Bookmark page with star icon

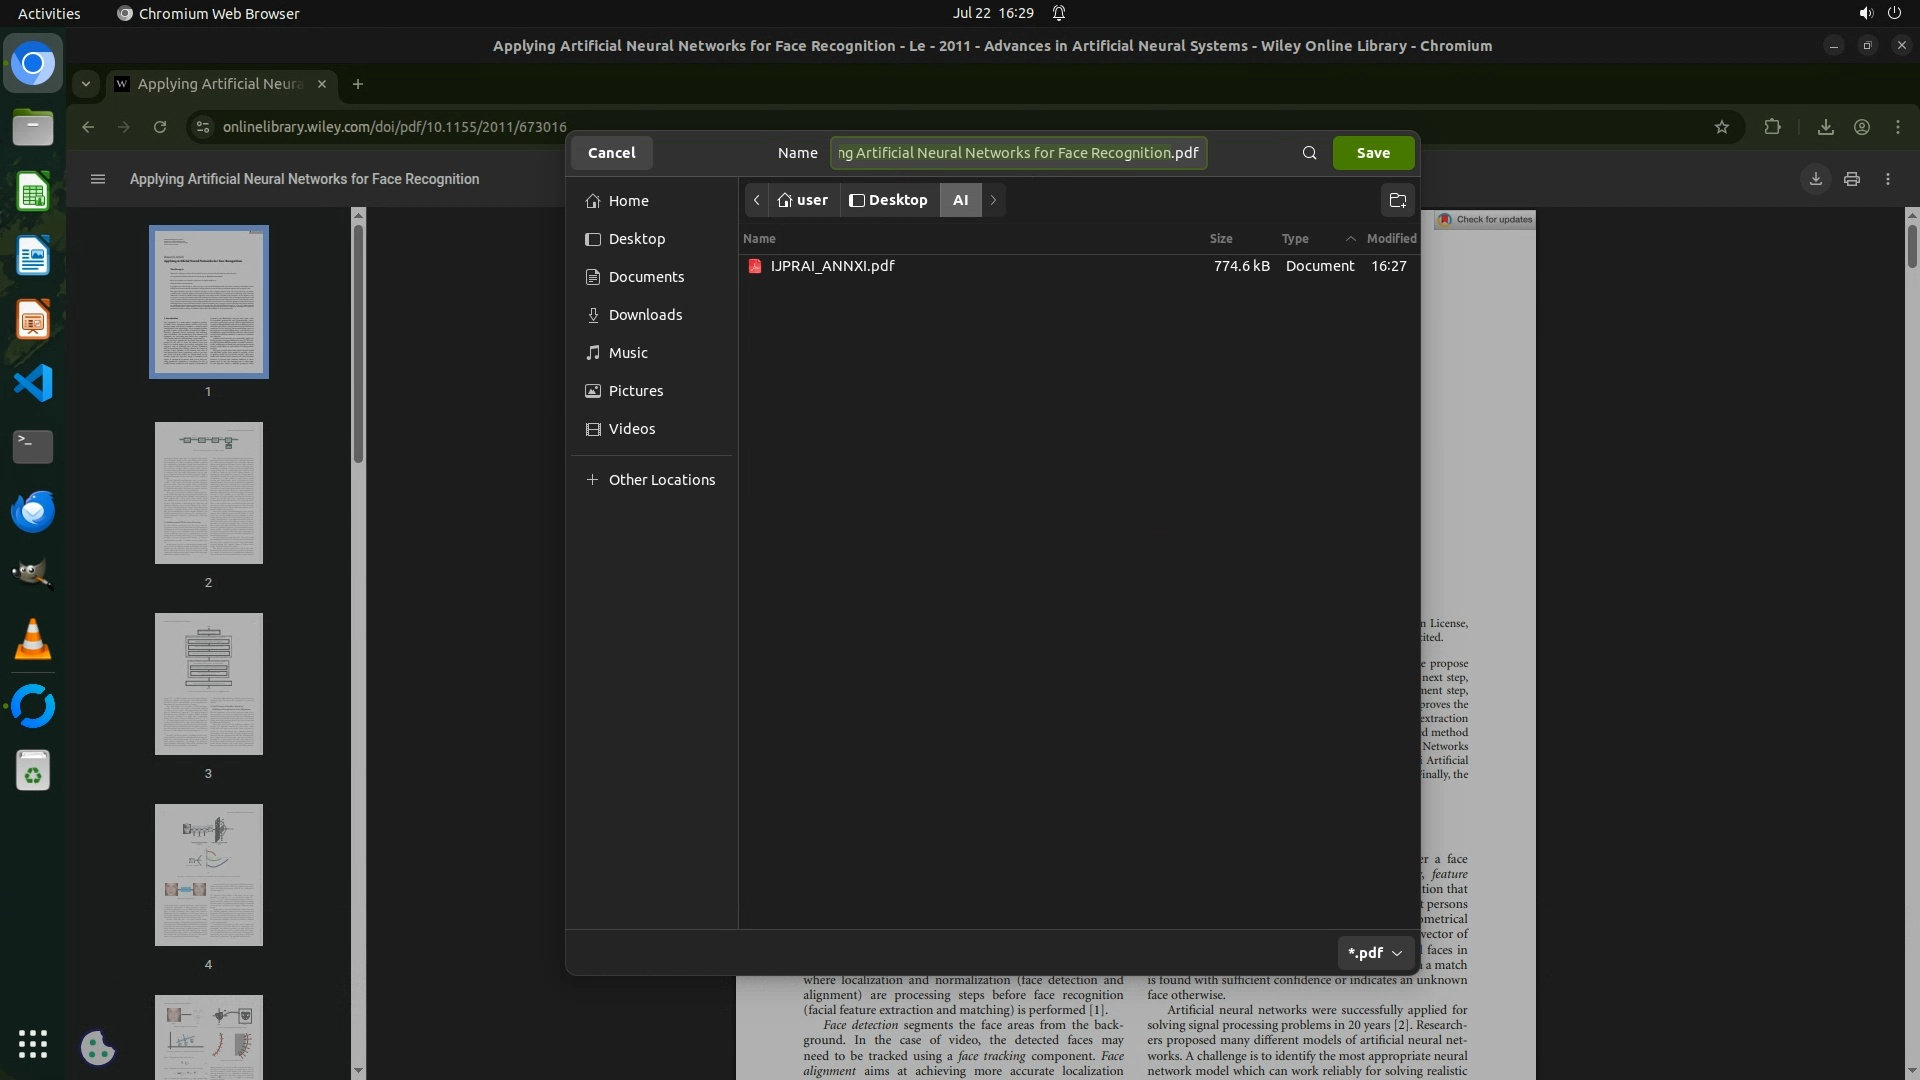(x=1721, y=127)
